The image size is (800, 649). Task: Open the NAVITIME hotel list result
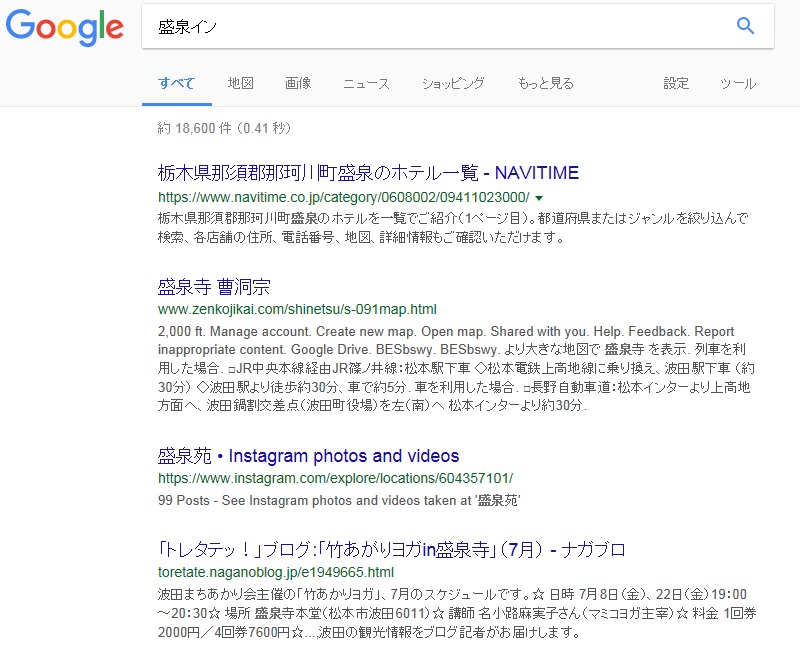368,173
